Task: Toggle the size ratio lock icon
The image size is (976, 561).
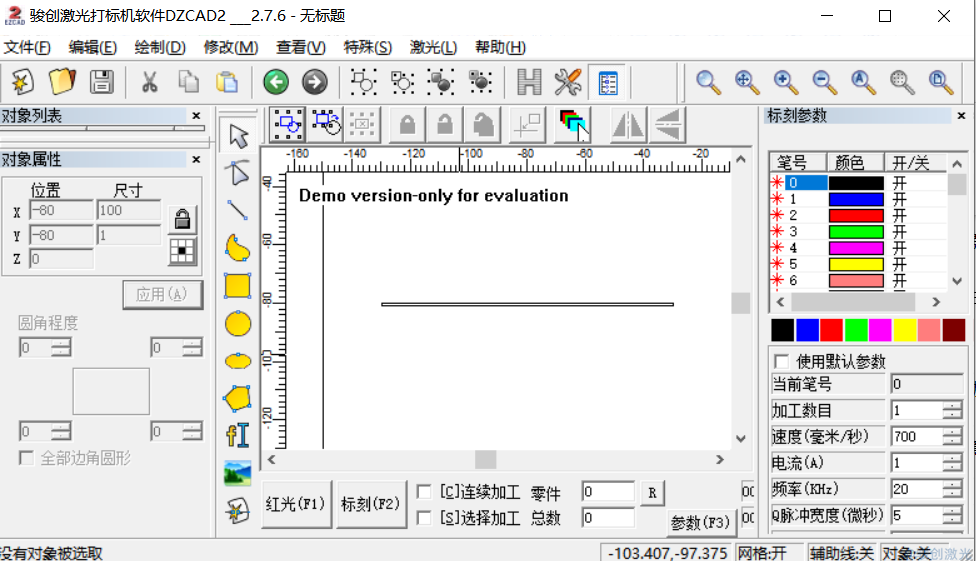Action: [182, 219]
